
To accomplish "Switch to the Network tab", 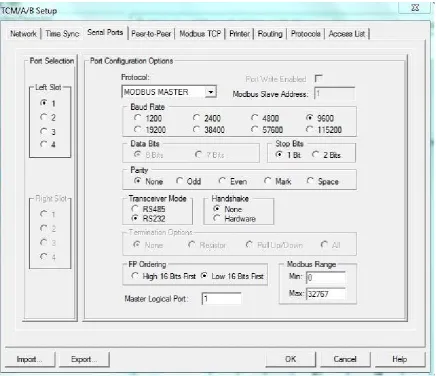I will pyautogui.click(x=23, y=34).
